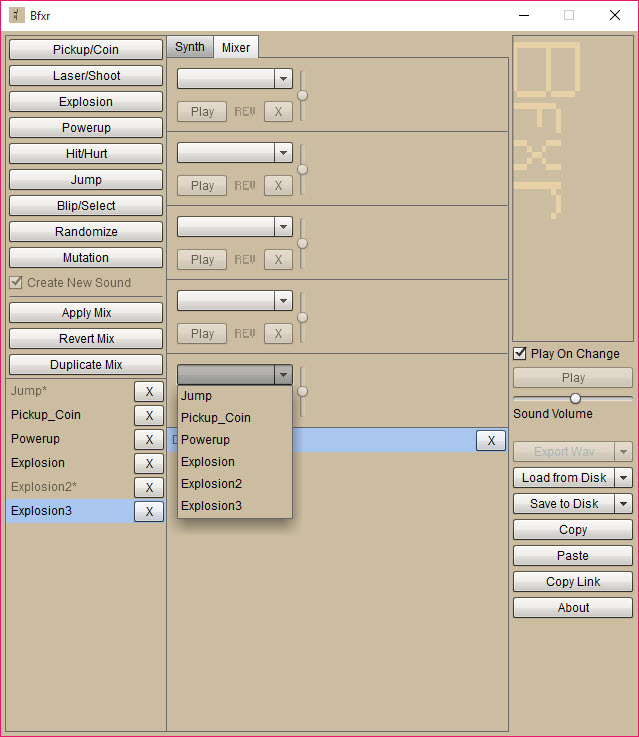Viewport: 639px width, 737px height.
Task: Click Revert Mix
Action: [x=86, y=338]
